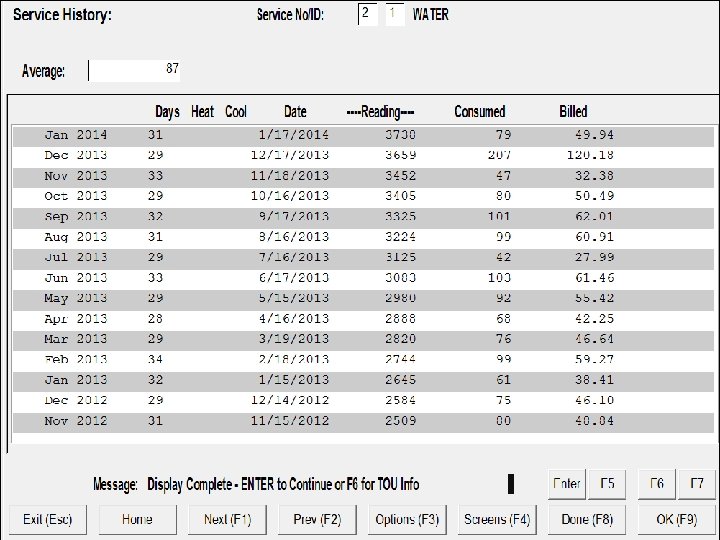The height and width of the screenshot is (540, 720).
Task: Click the Service No field containing 2
Action: (x=368, y=14)
